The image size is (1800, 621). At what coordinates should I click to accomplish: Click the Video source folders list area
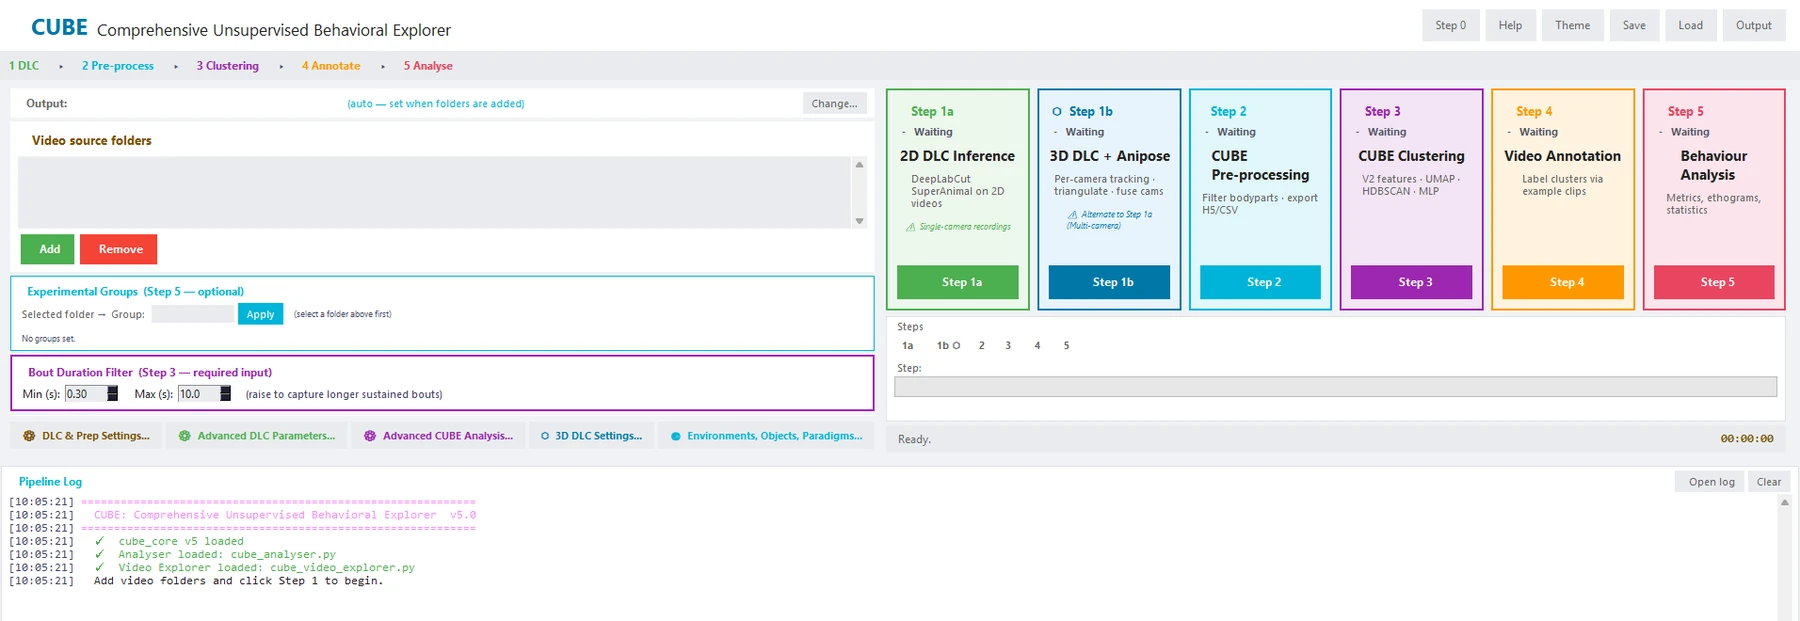point(435,192)
